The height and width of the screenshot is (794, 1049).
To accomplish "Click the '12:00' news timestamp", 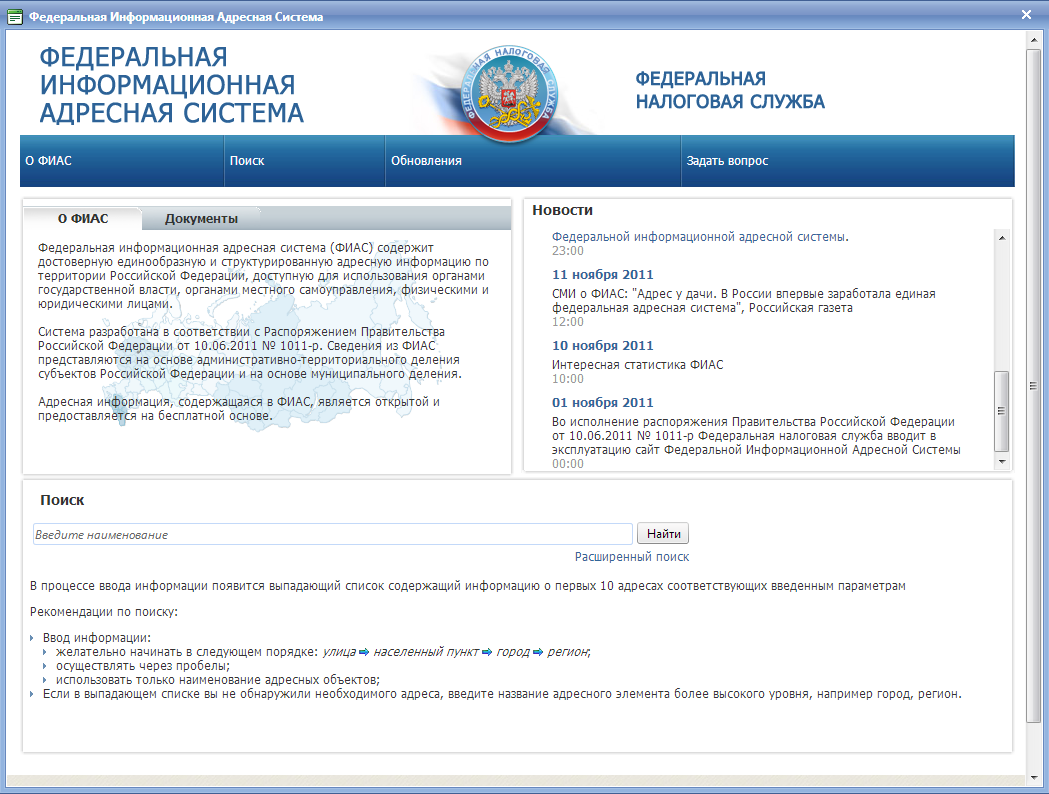I will [x=567, y=322].
